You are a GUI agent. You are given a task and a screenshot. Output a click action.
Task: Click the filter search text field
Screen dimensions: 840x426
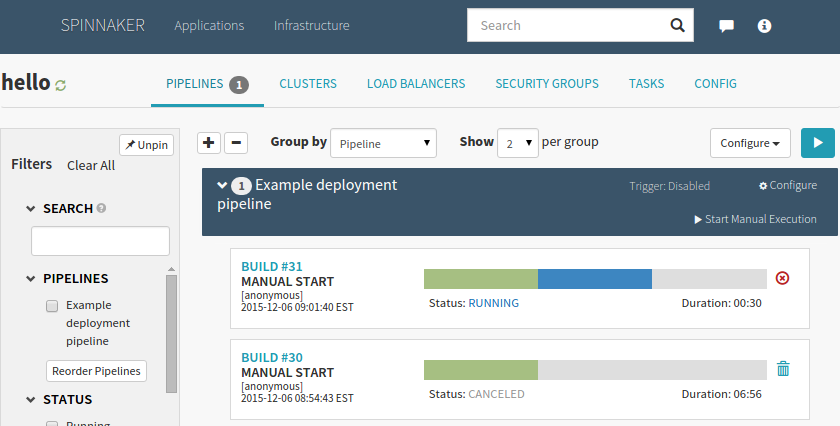100,241
